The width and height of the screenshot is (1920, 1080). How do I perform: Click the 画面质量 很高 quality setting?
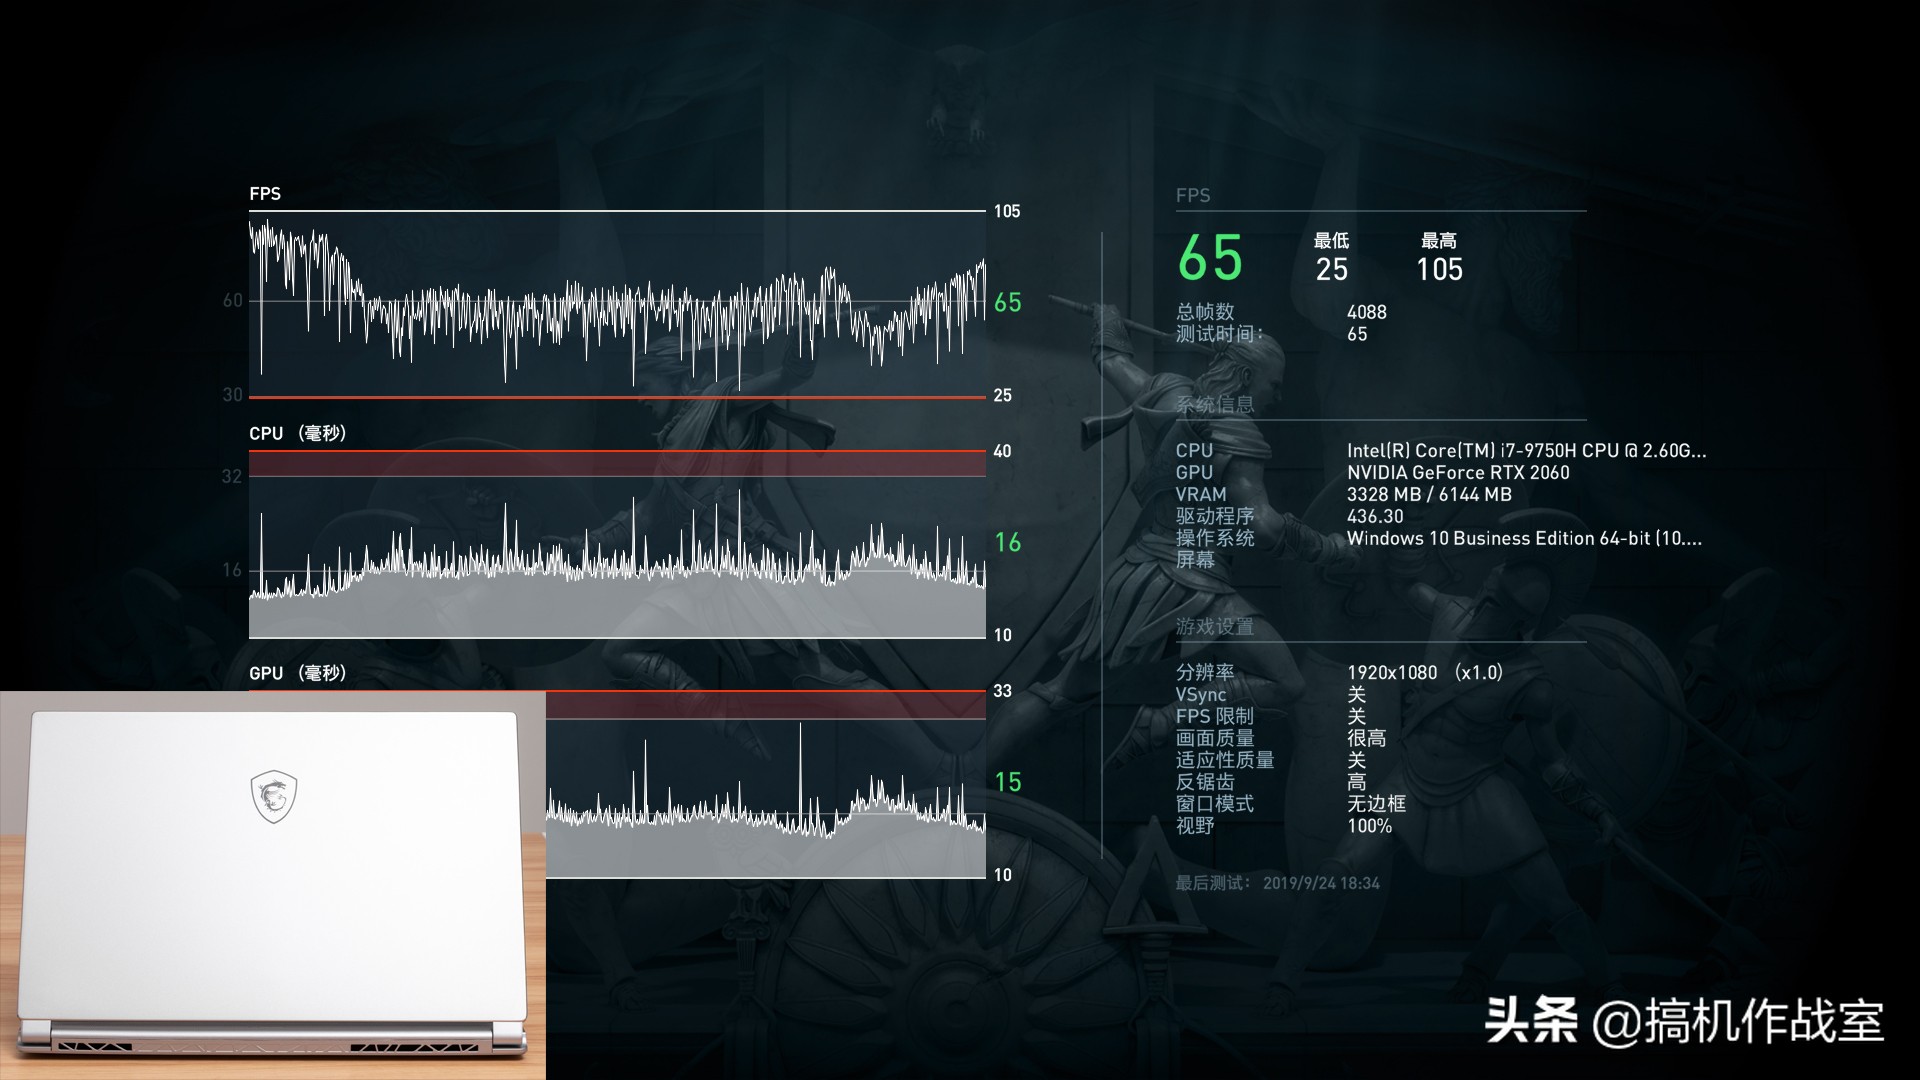click(1366, 739)
